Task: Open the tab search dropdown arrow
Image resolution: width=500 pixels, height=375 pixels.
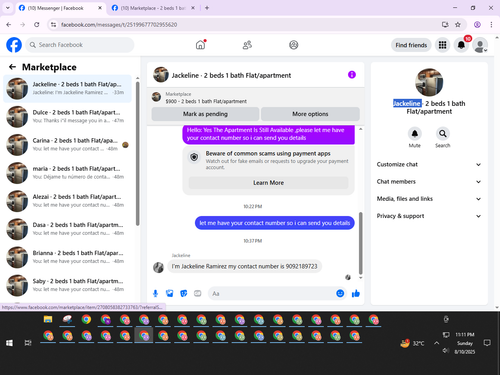Action: pyautogui.click(x=8, y=8)
